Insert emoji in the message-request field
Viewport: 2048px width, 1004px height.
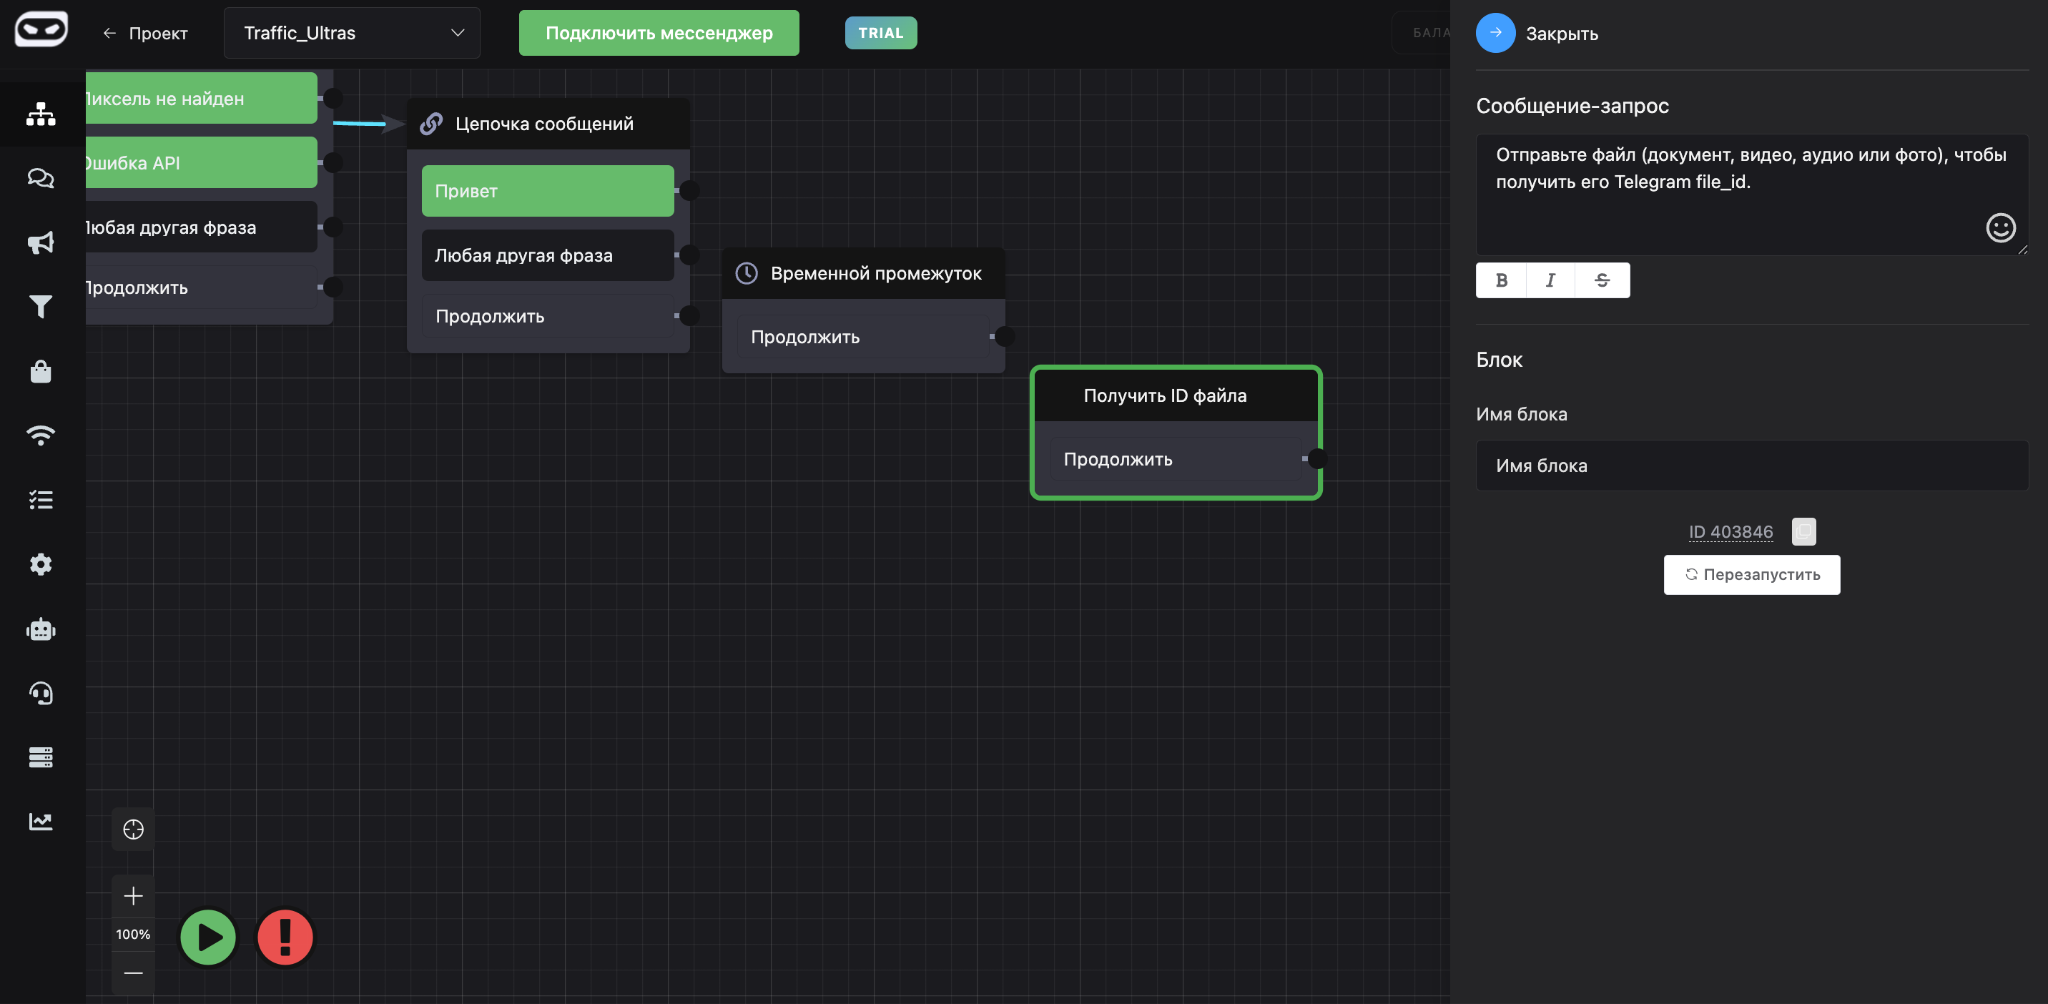(x=2000, y=228)
